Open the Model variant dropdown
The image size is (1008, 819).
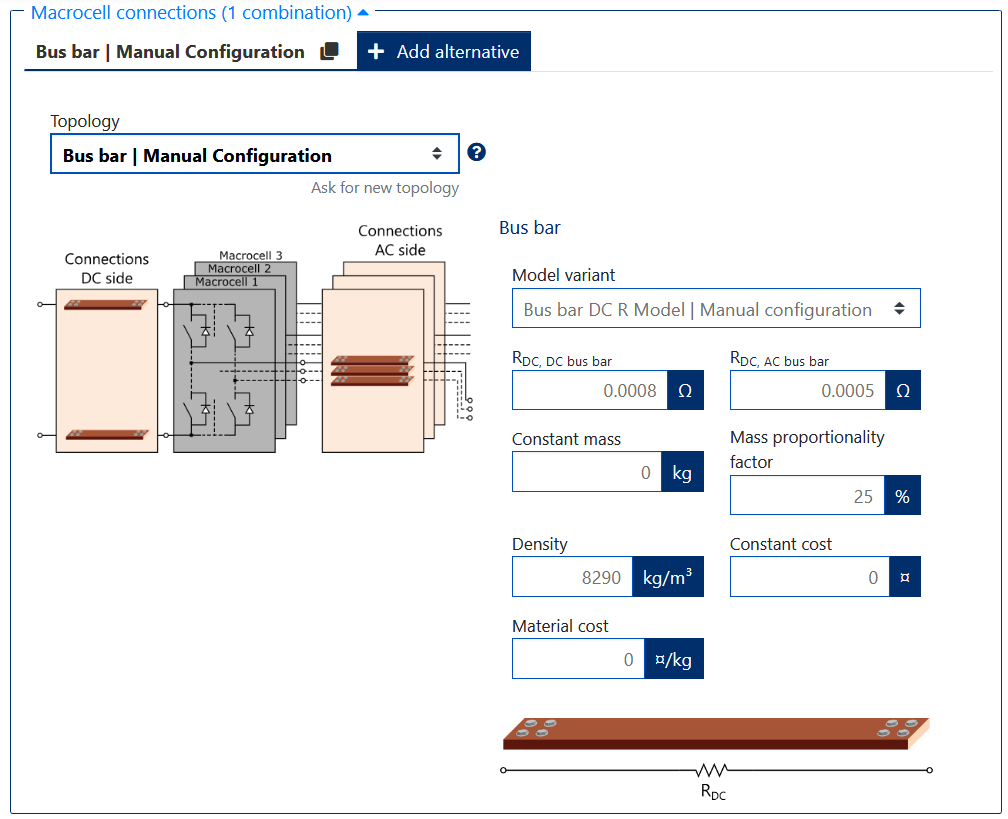click(715, 310)
